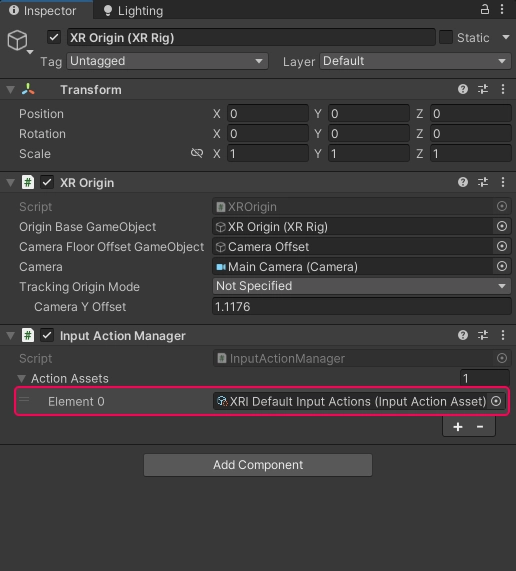Add a new Action Assets element with plus

pyautogui.click(x=458, y=426)
